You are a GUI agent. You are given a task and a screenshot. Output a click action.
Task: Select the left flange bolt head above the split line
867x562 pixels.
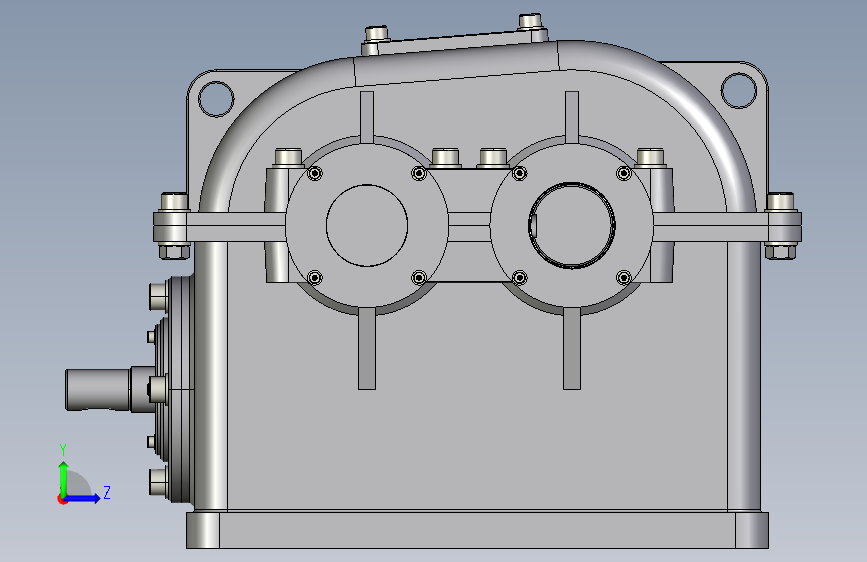(x=174, y=201)
